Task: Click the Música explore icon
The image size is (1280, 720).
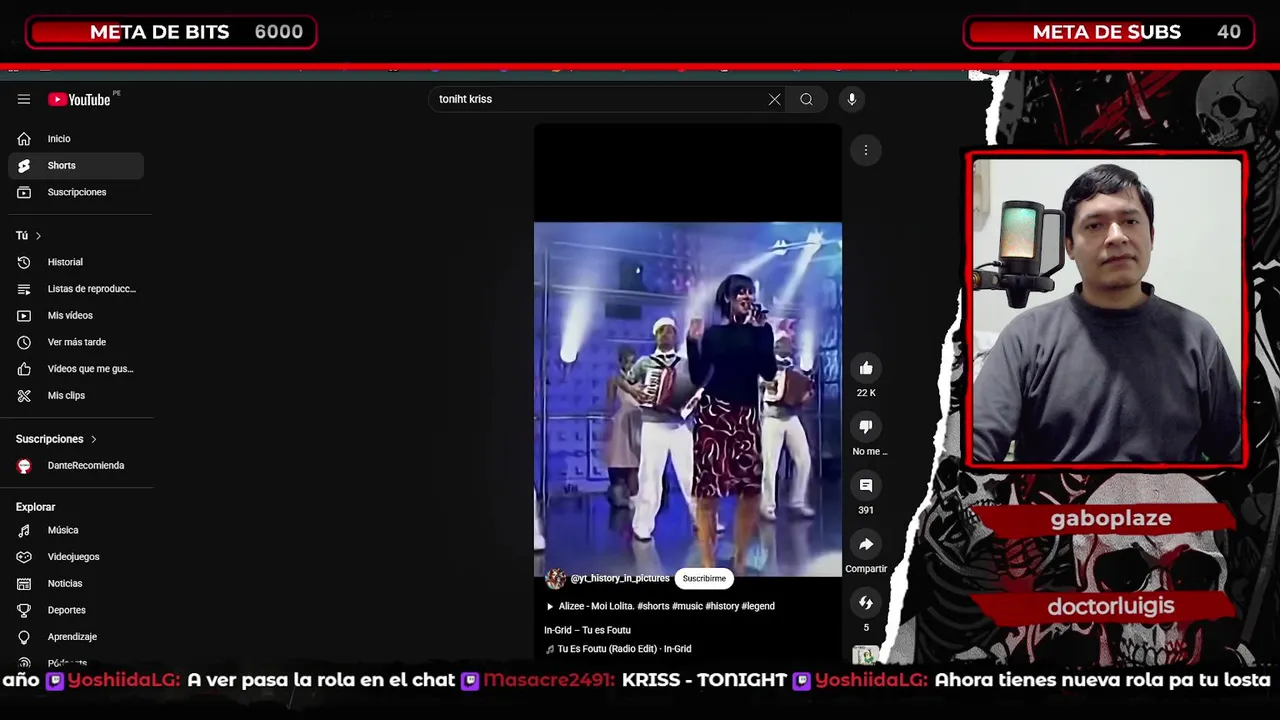Action: (x=24, y=530)
